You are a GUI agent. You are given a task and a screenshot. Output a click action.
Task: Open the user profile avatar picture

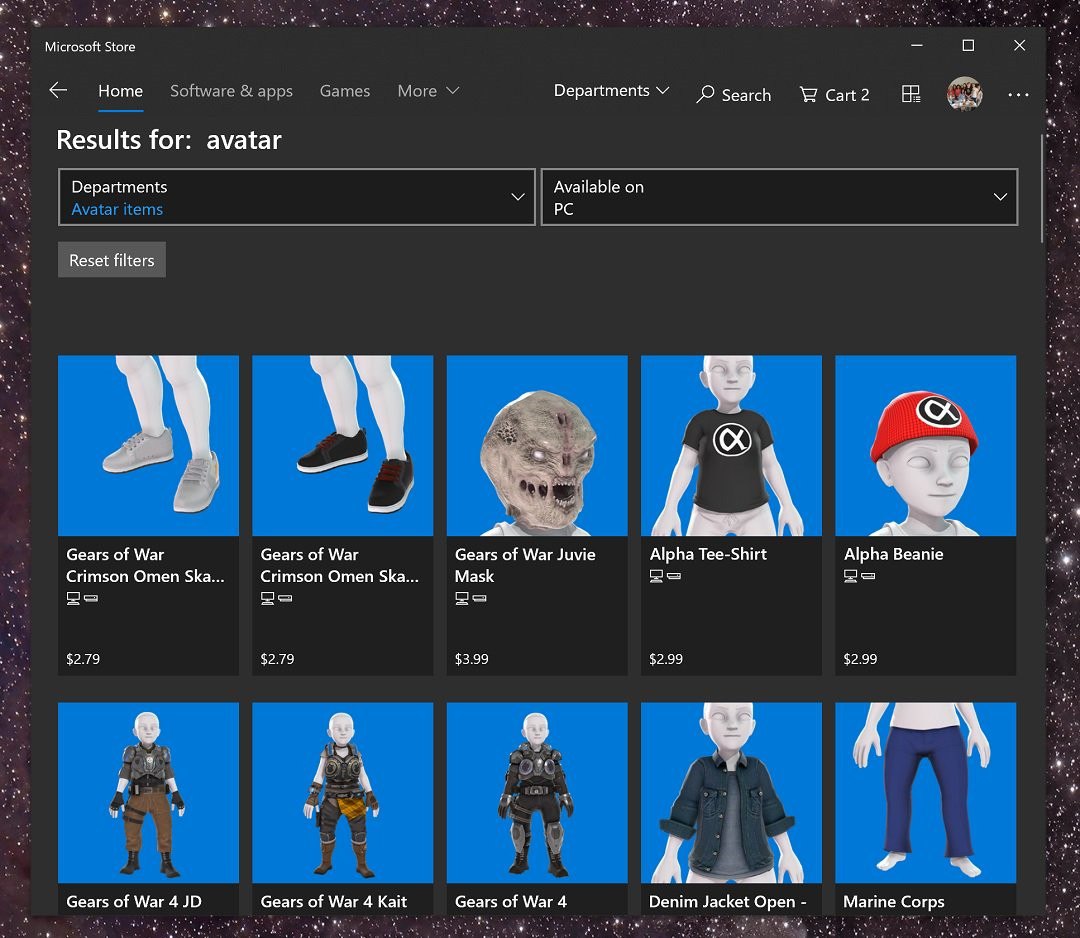tap(964, 94)
